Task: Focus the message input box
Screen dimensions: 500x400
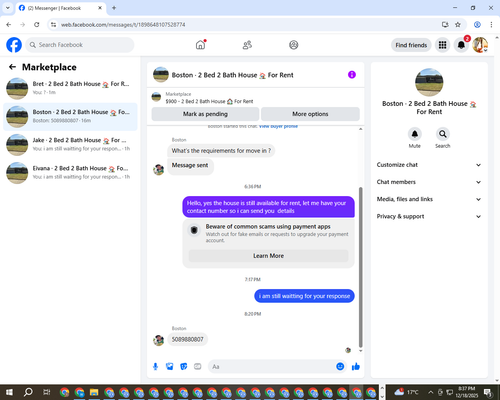Action: [x=272, y=367]
